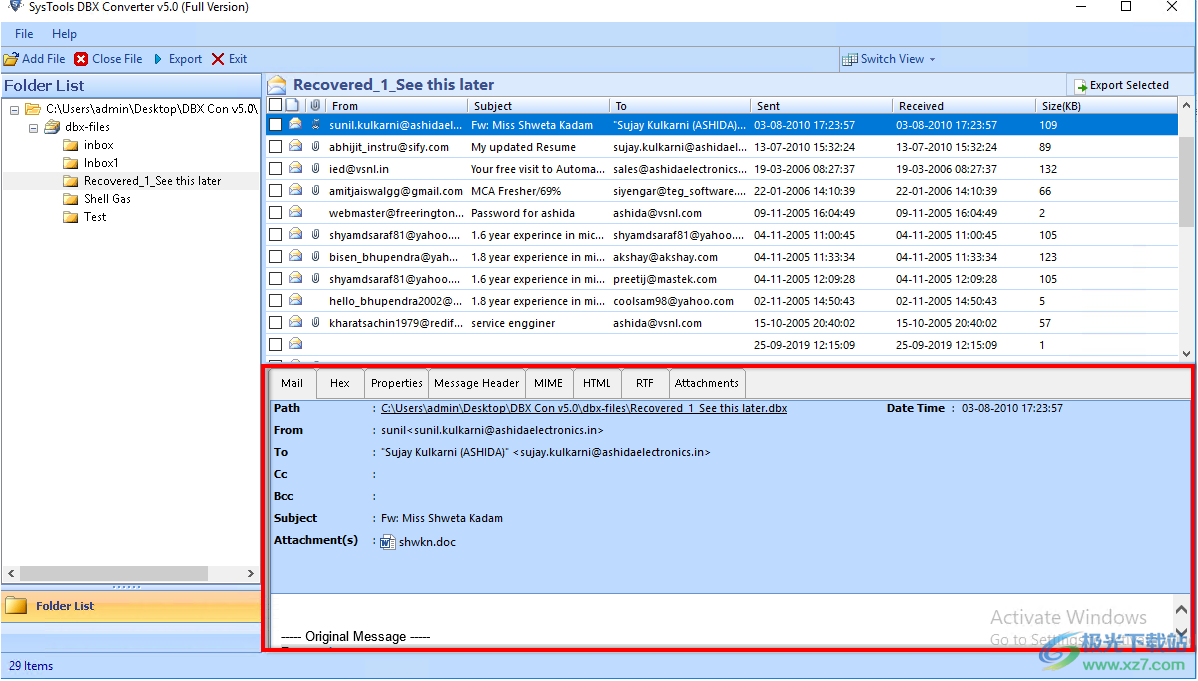1198x681 pixels.
Task: Click the Folder List panel icon at bottom
Action: (17, 606)
